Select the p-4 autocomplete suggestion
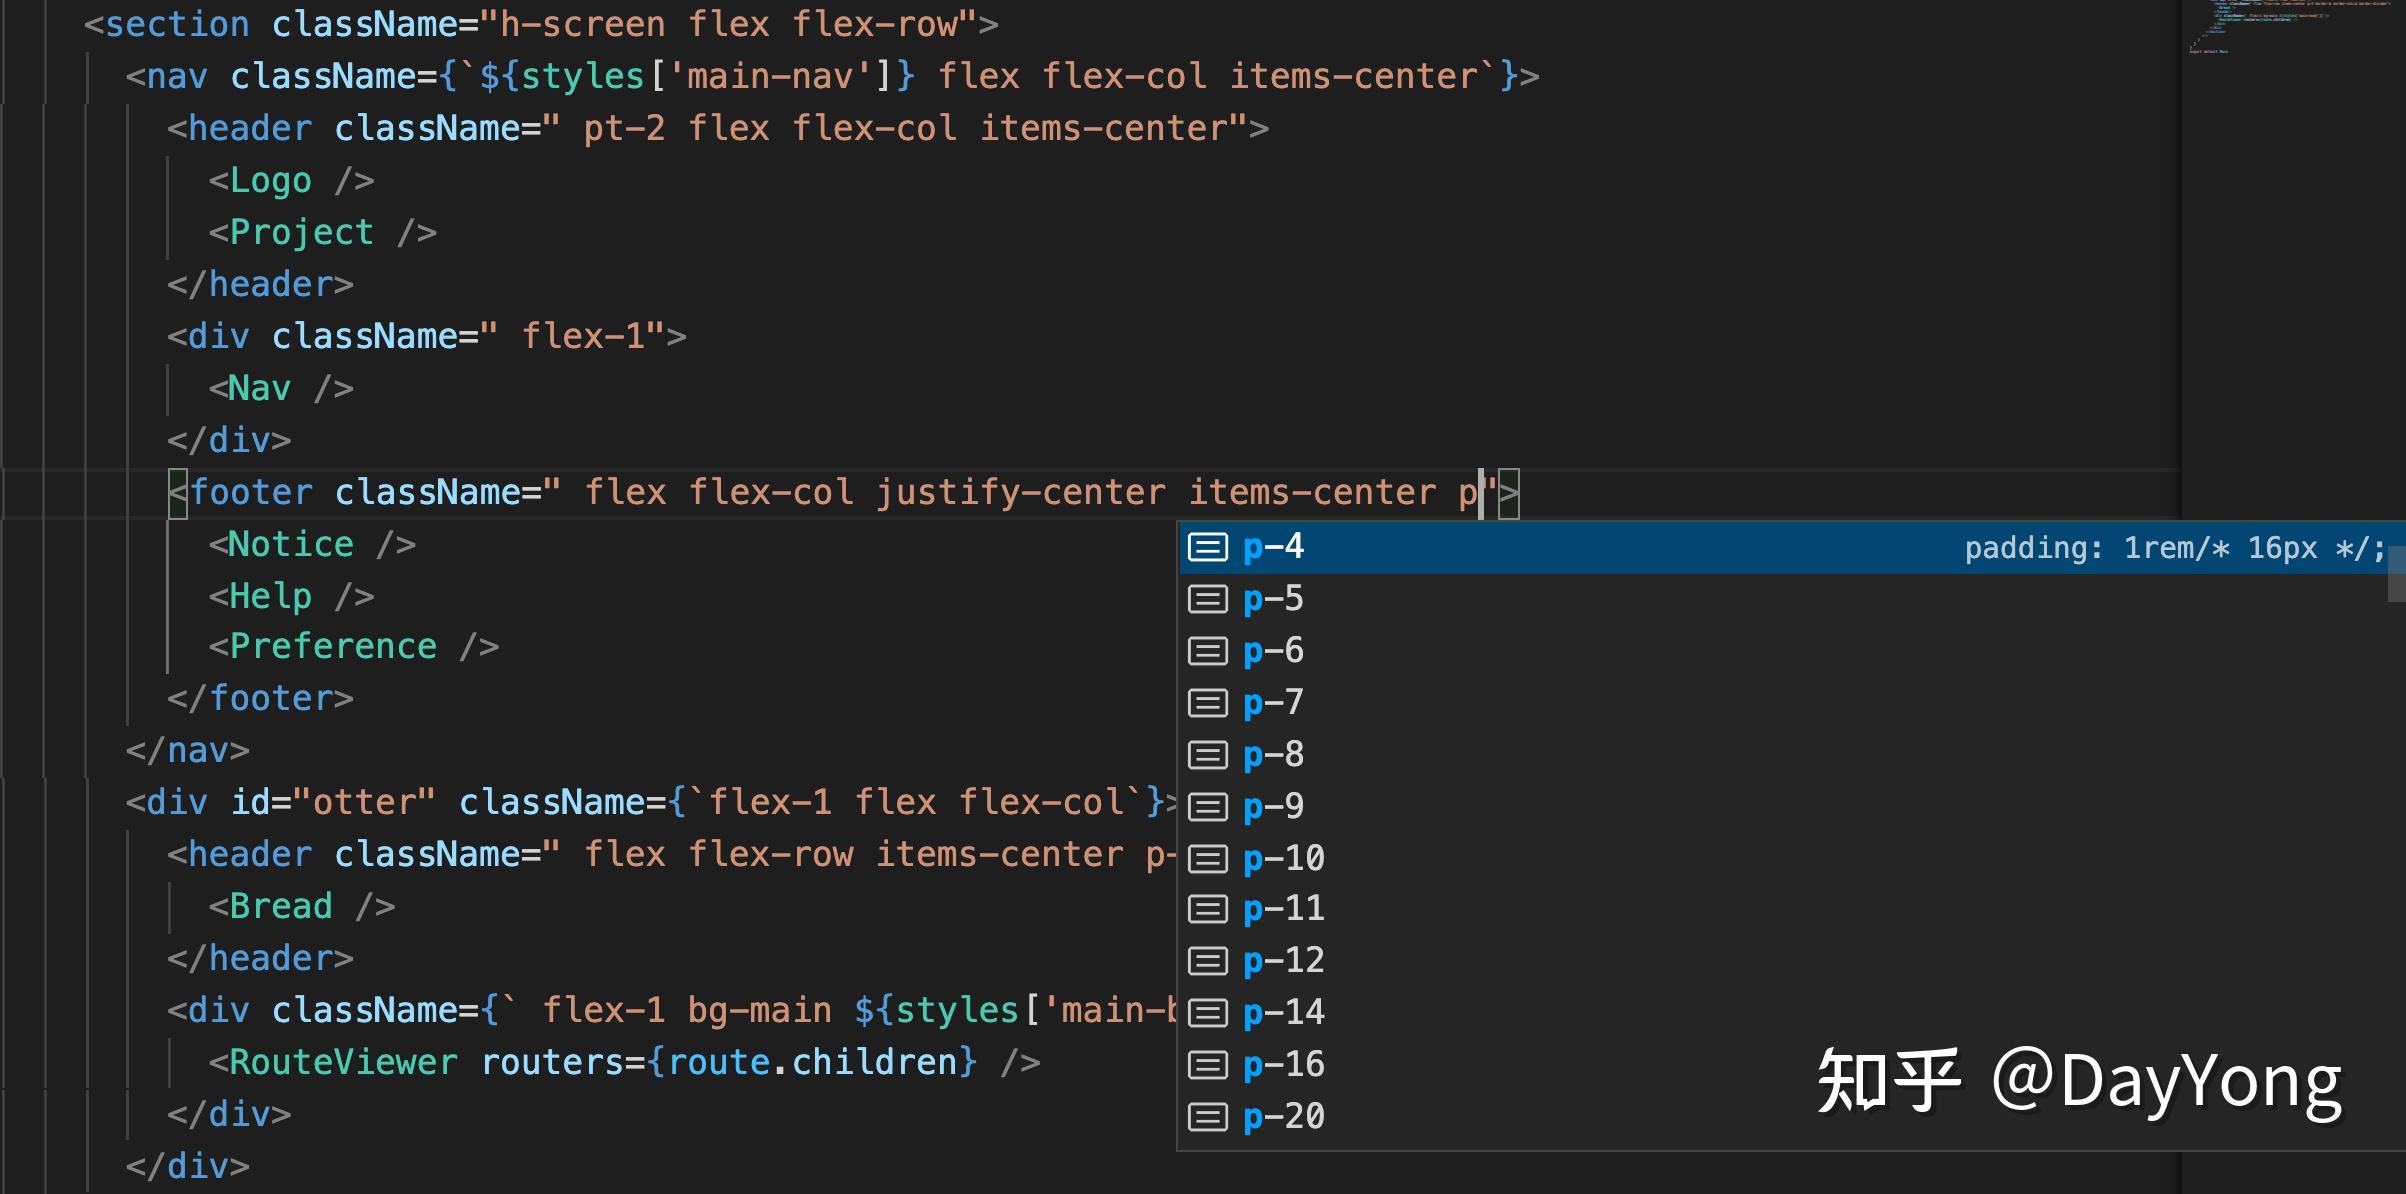This screenshot has height=1194, width=2406. coord(1273,547)
